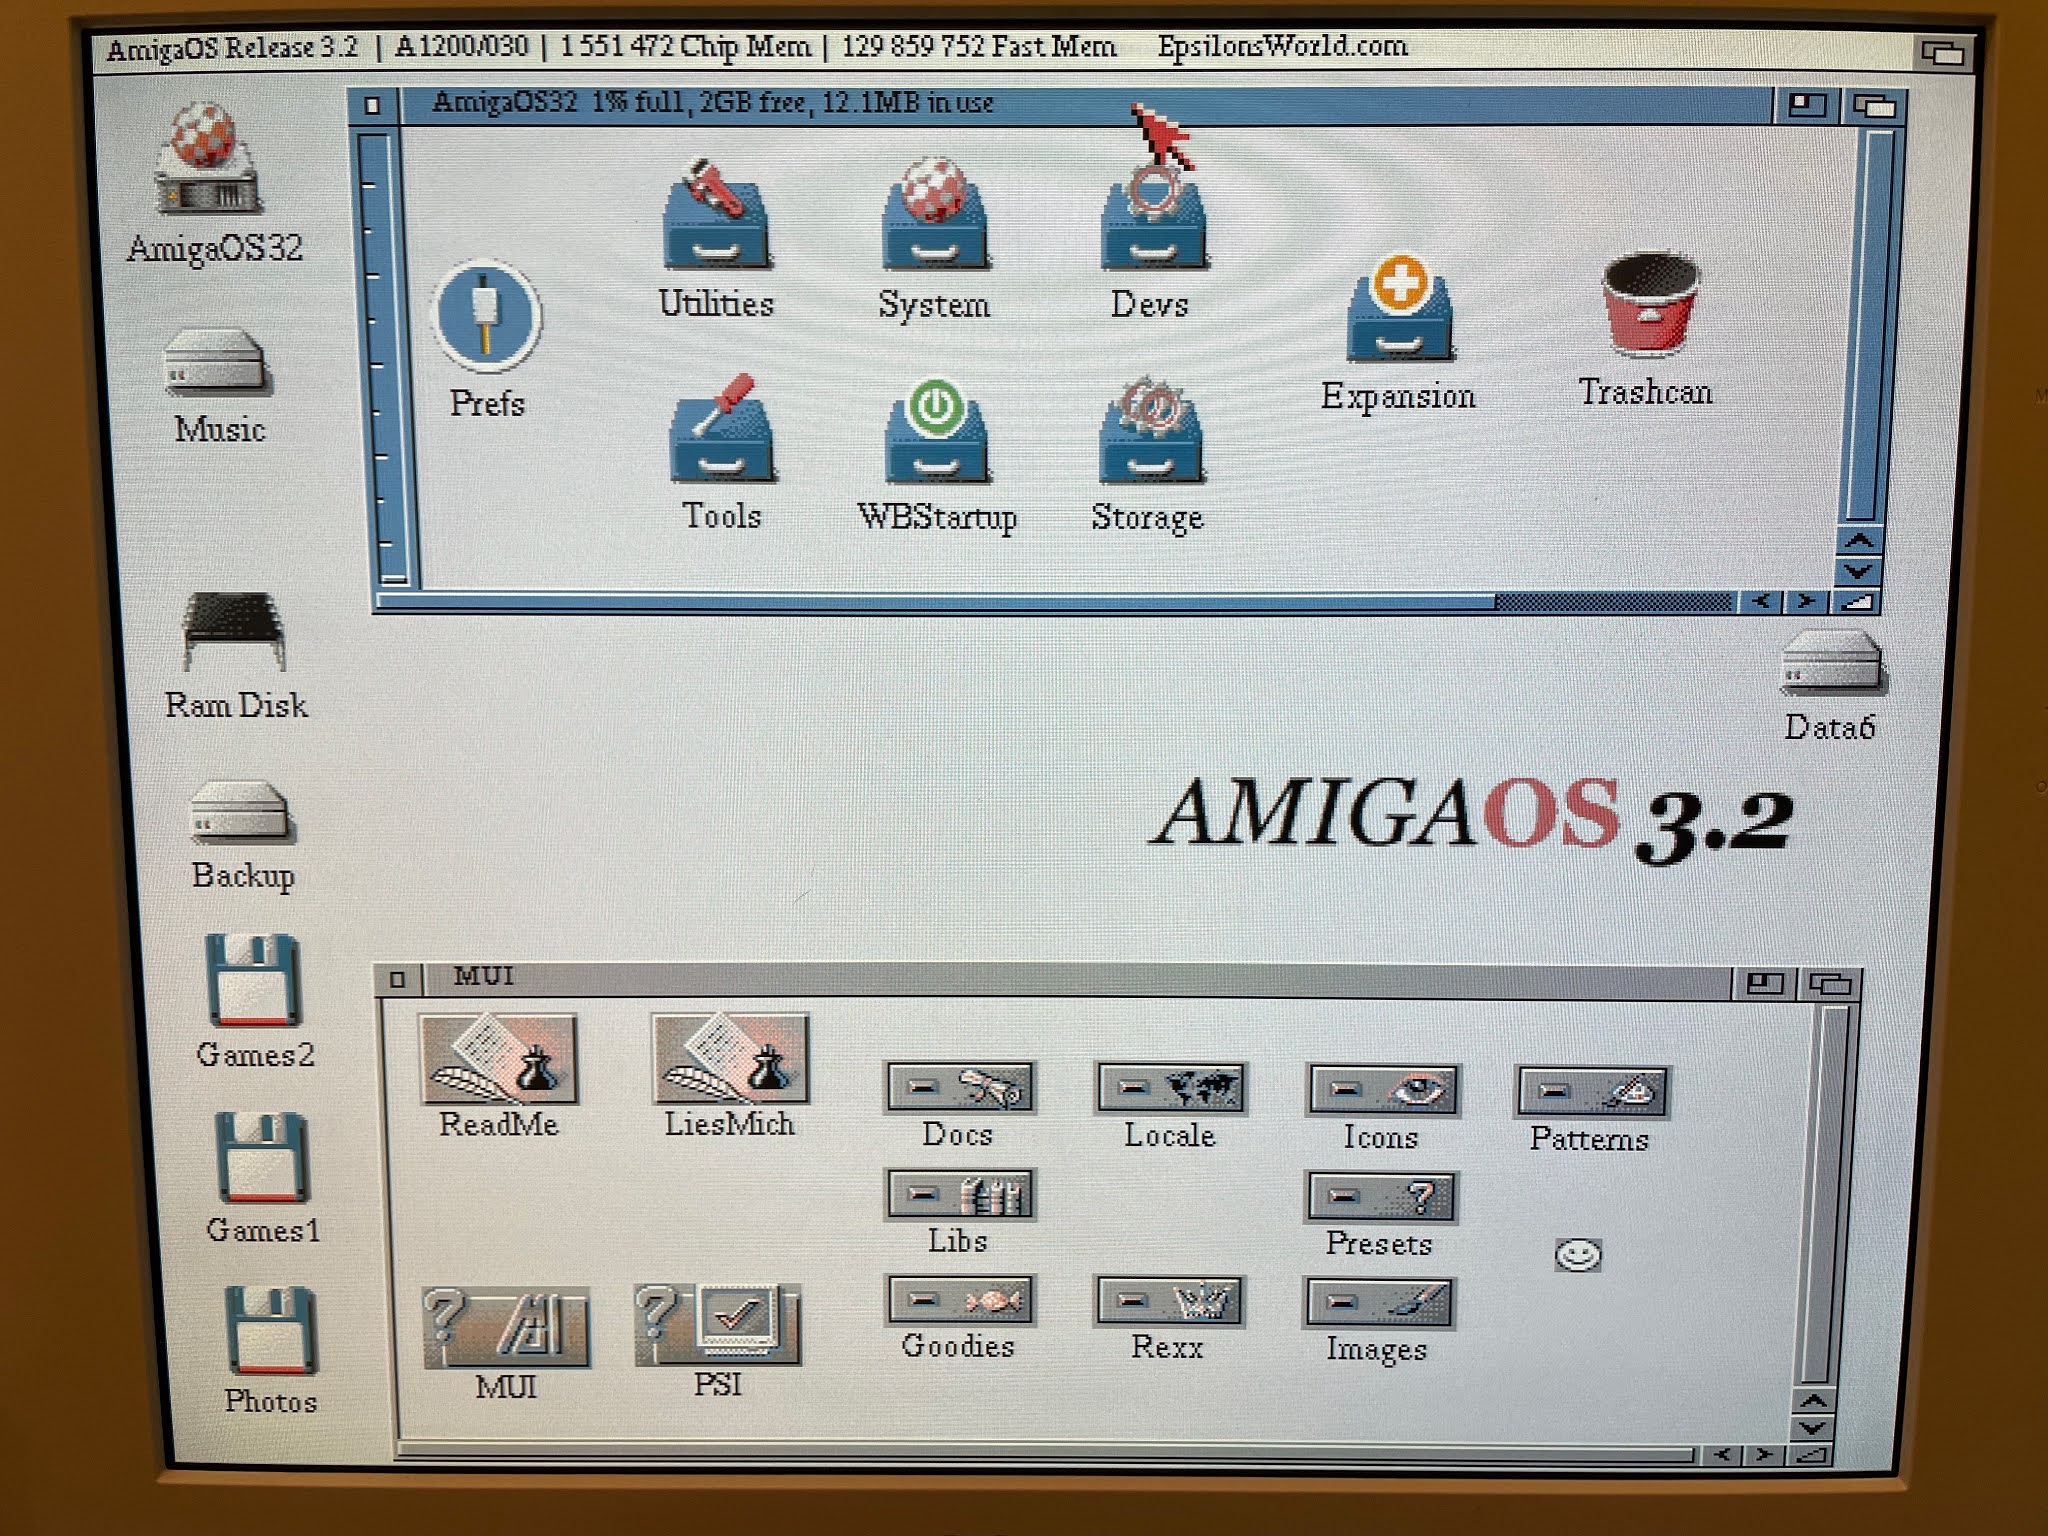Click the zoom gadget of MUI window

pos(1764,983)
